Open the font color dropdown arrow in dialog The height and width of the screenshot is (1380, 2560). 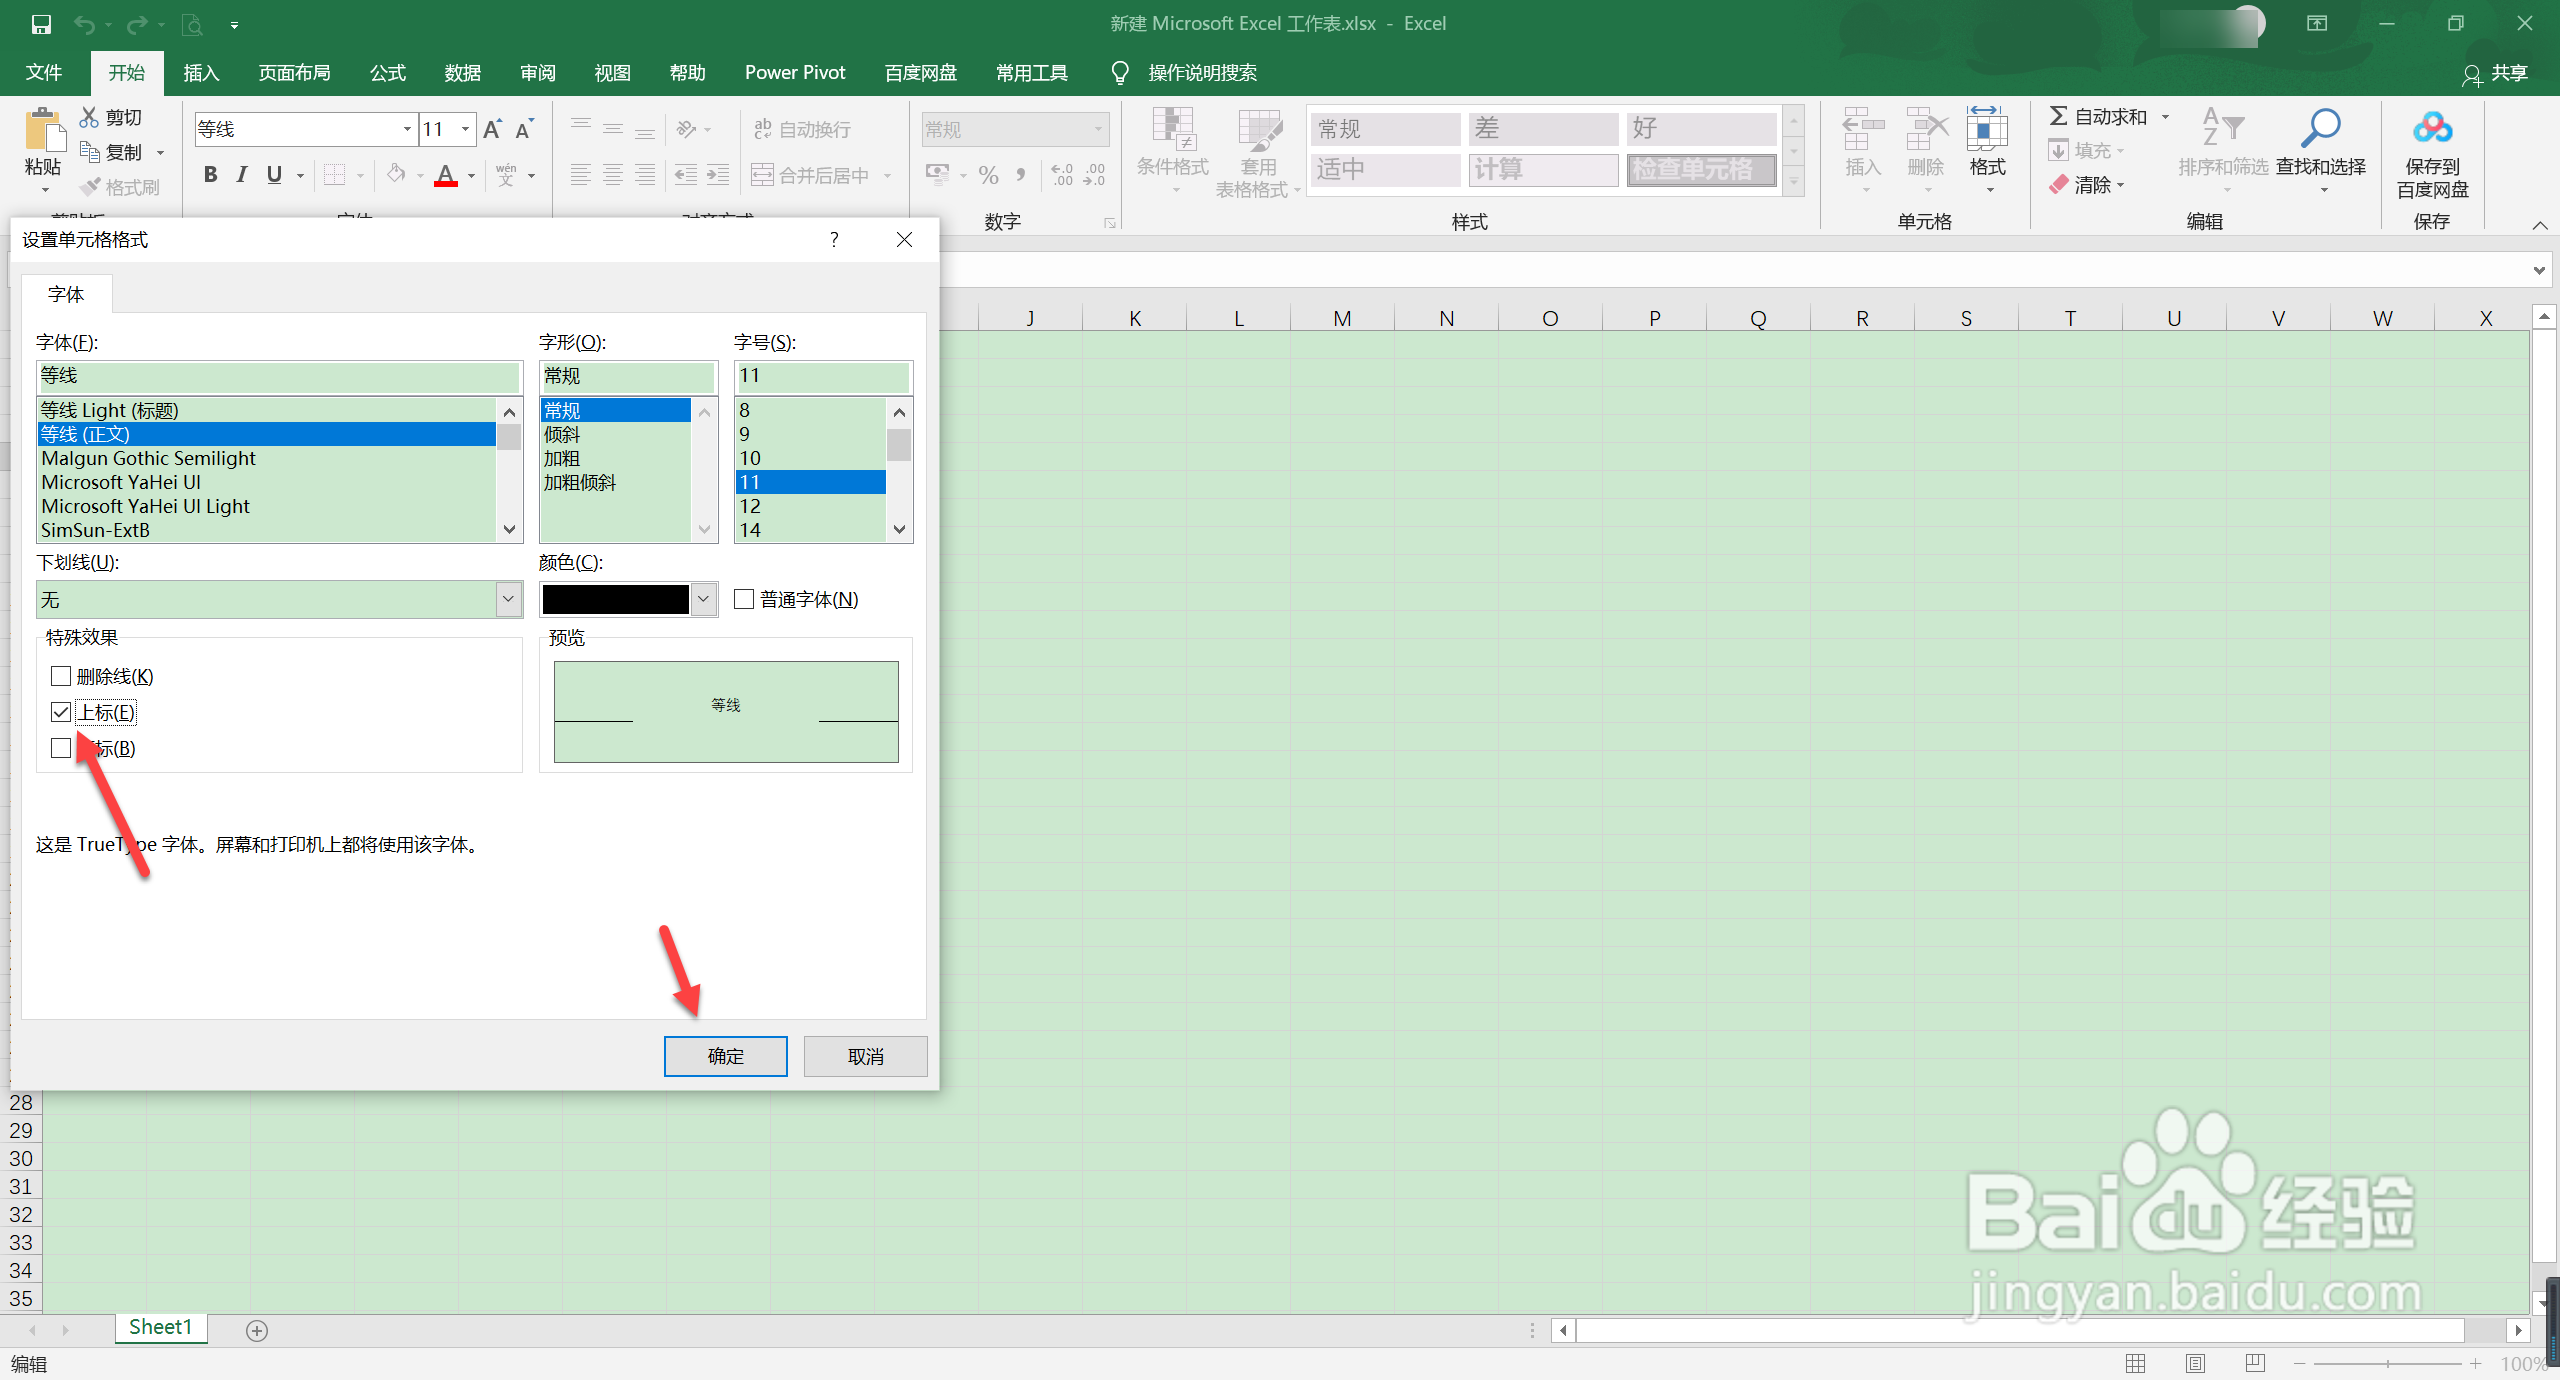tap(704, 599)
